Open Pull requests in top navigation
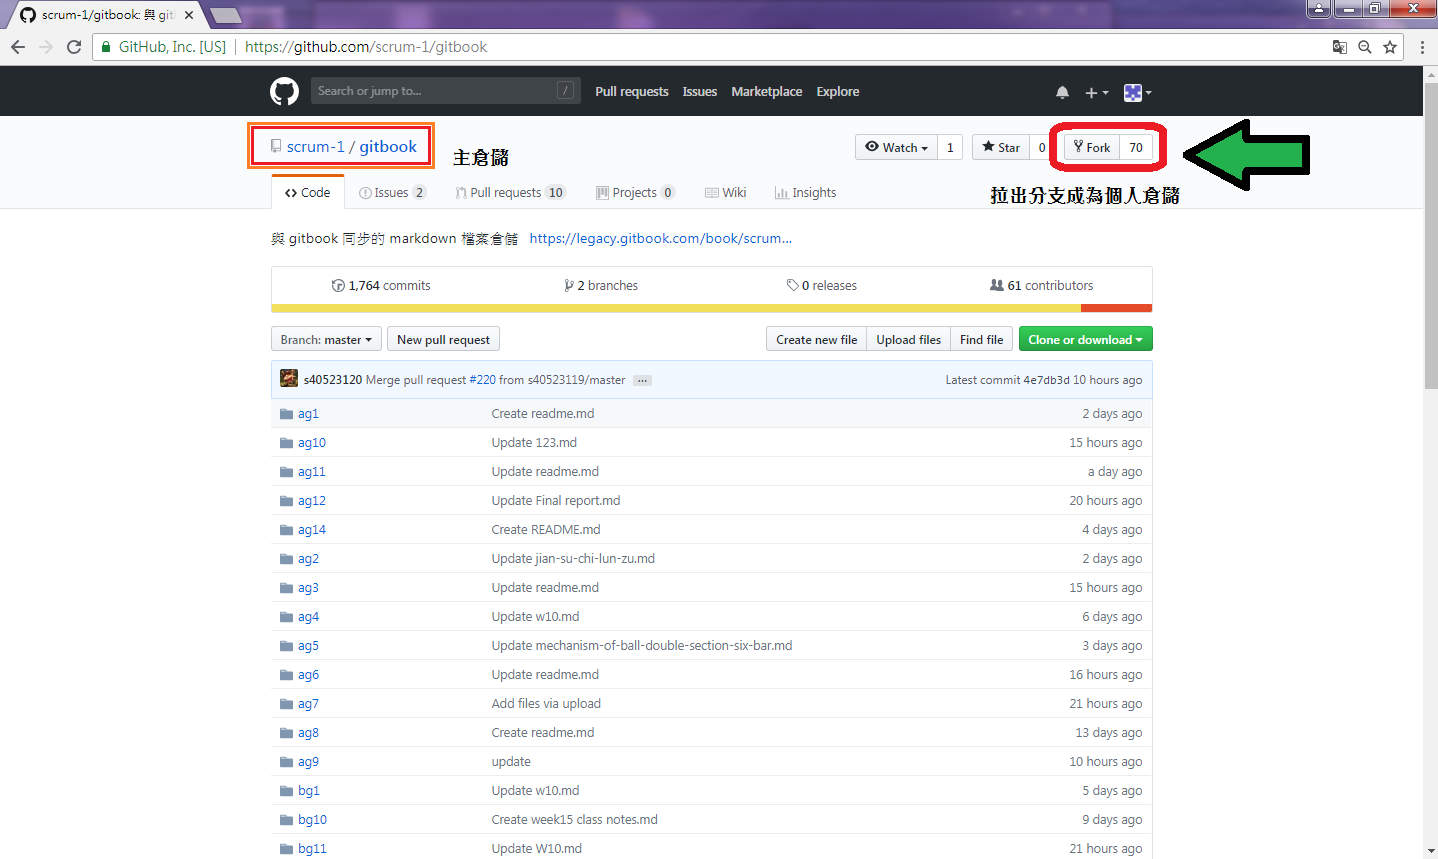 (x=632, y=92)
